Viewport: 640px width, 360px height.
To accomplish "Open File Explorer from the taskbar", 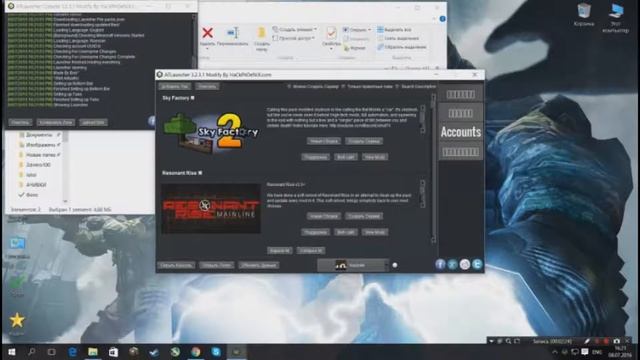I will point(93,352).
